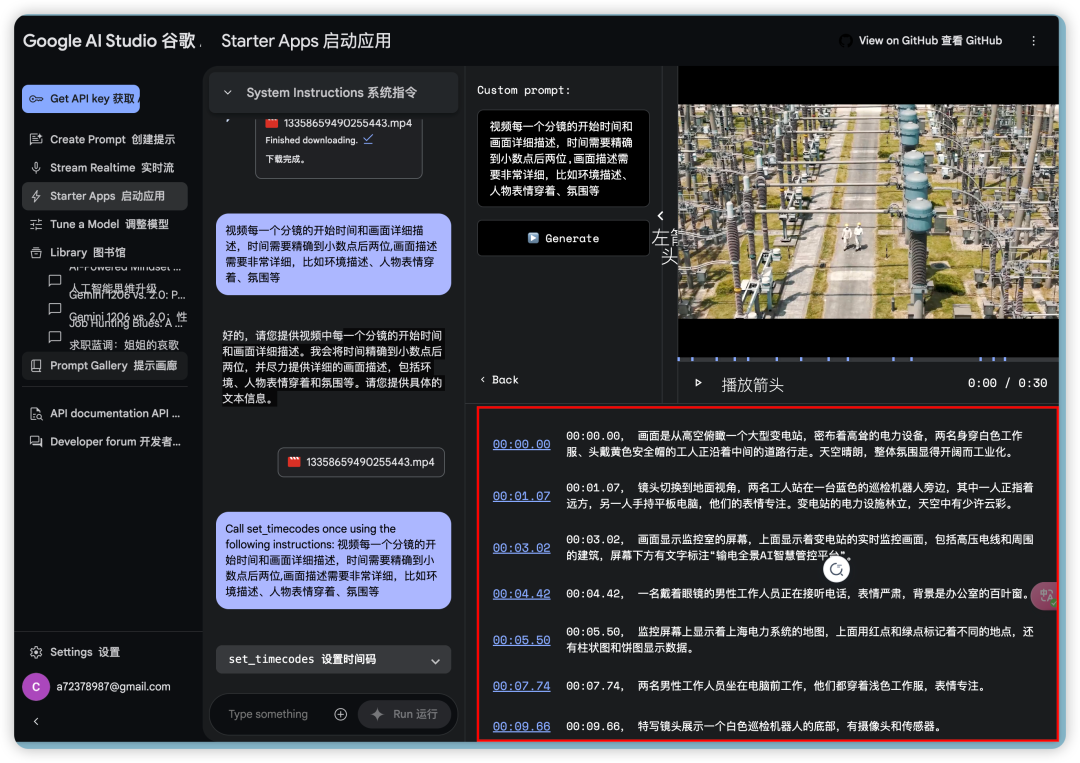This screenshot has height=763, width=1080.
Task: Click the Google AI Studio logo
Action: click(110, 41)
